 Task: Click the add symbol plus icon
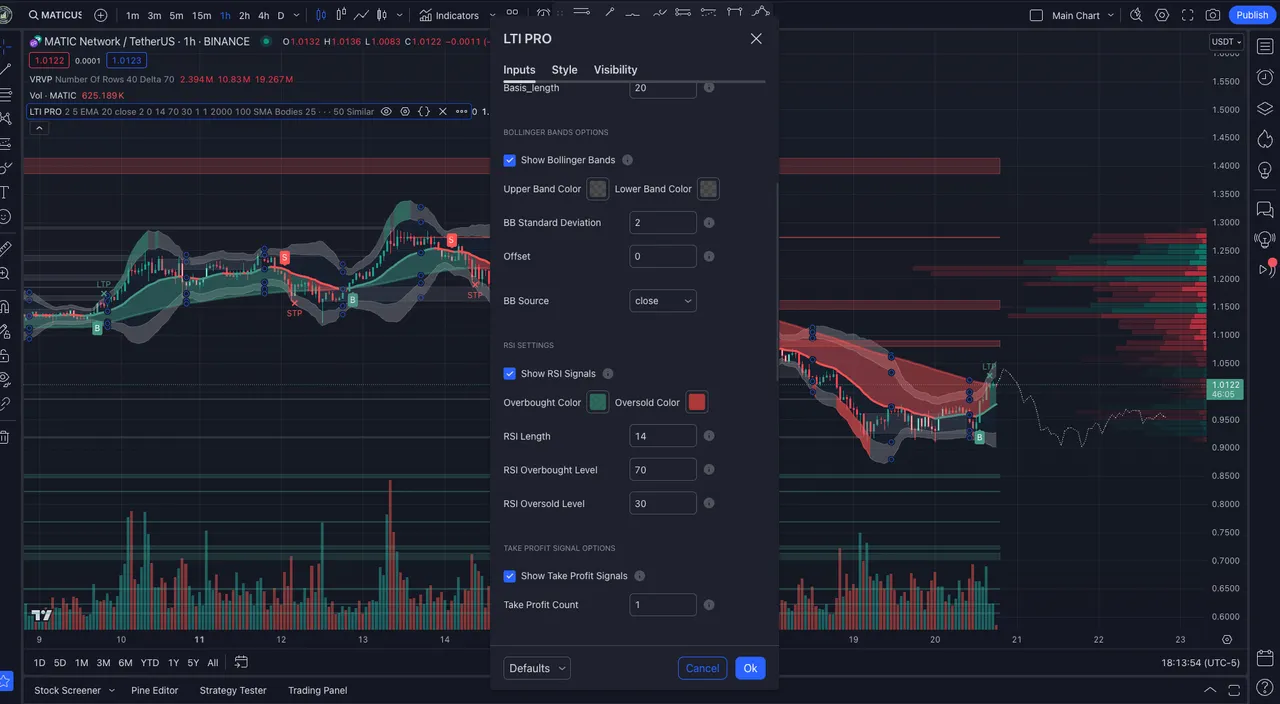point(101,15)
